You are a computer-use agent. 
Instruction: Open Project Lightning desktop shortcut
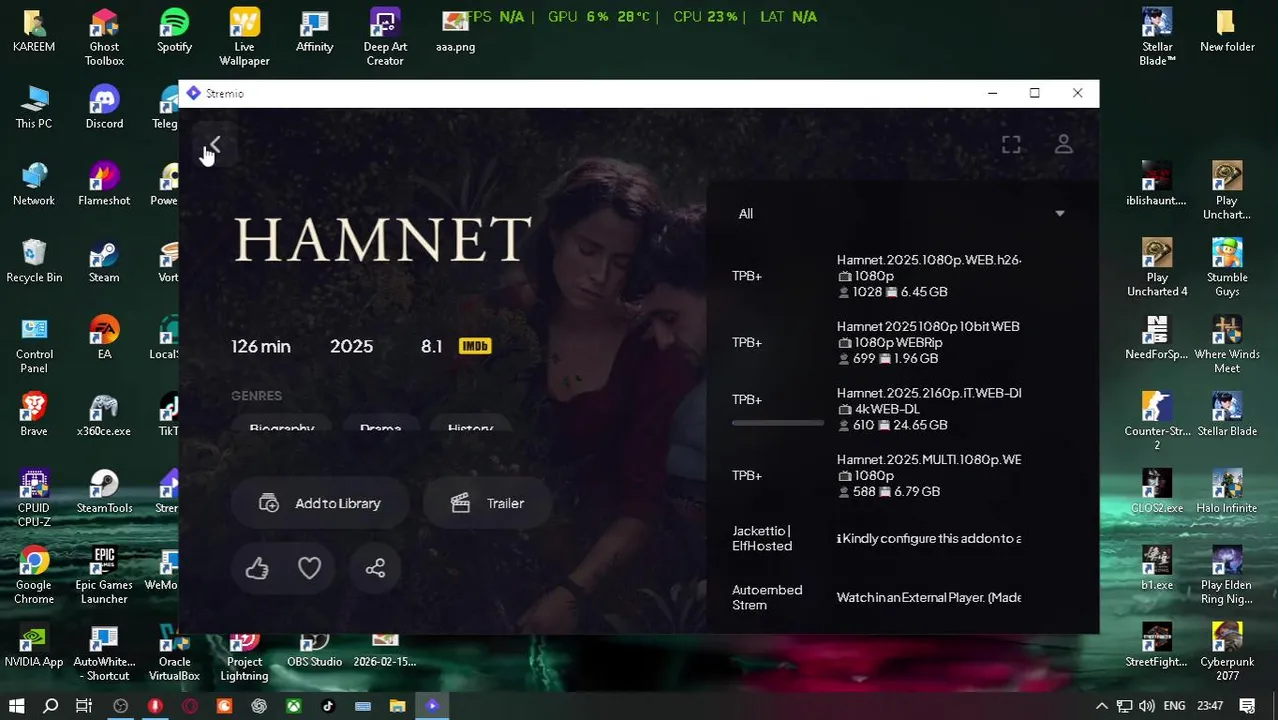pyautogui.click(x=244, y=654)
